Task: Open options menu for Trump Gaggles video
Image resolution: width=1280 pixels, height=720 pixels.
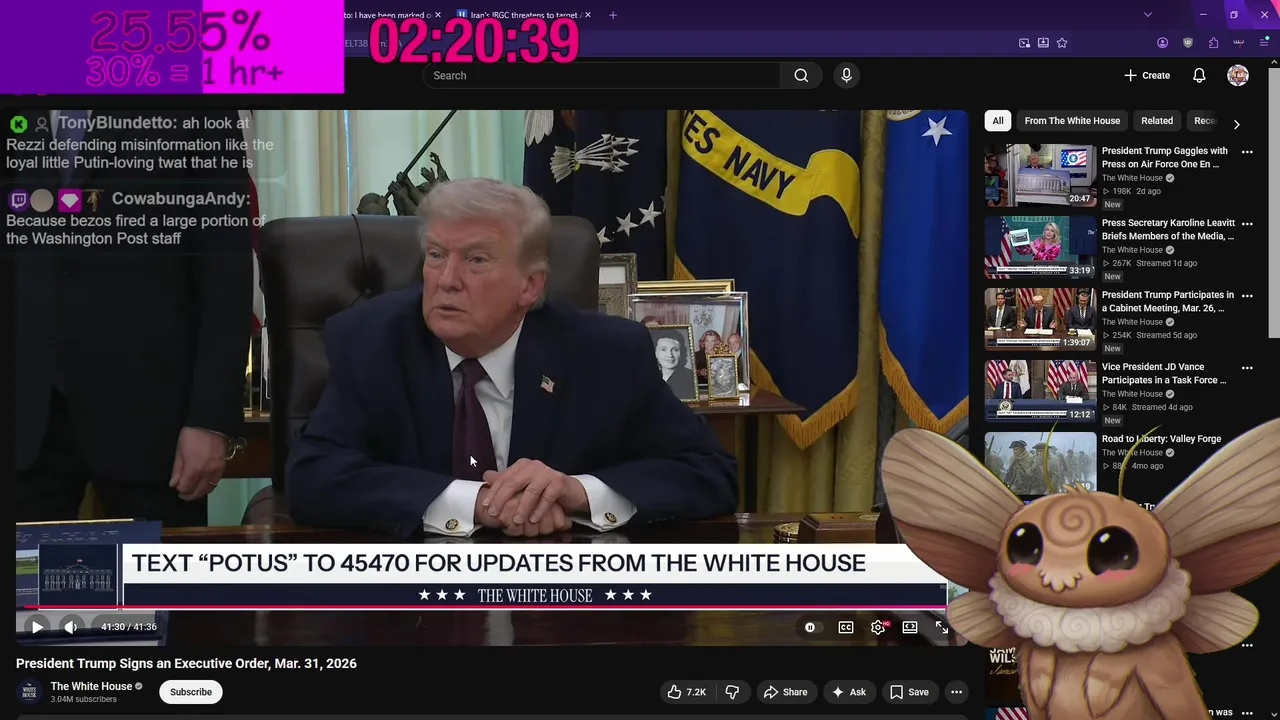Action: (x=1247, y=152)
